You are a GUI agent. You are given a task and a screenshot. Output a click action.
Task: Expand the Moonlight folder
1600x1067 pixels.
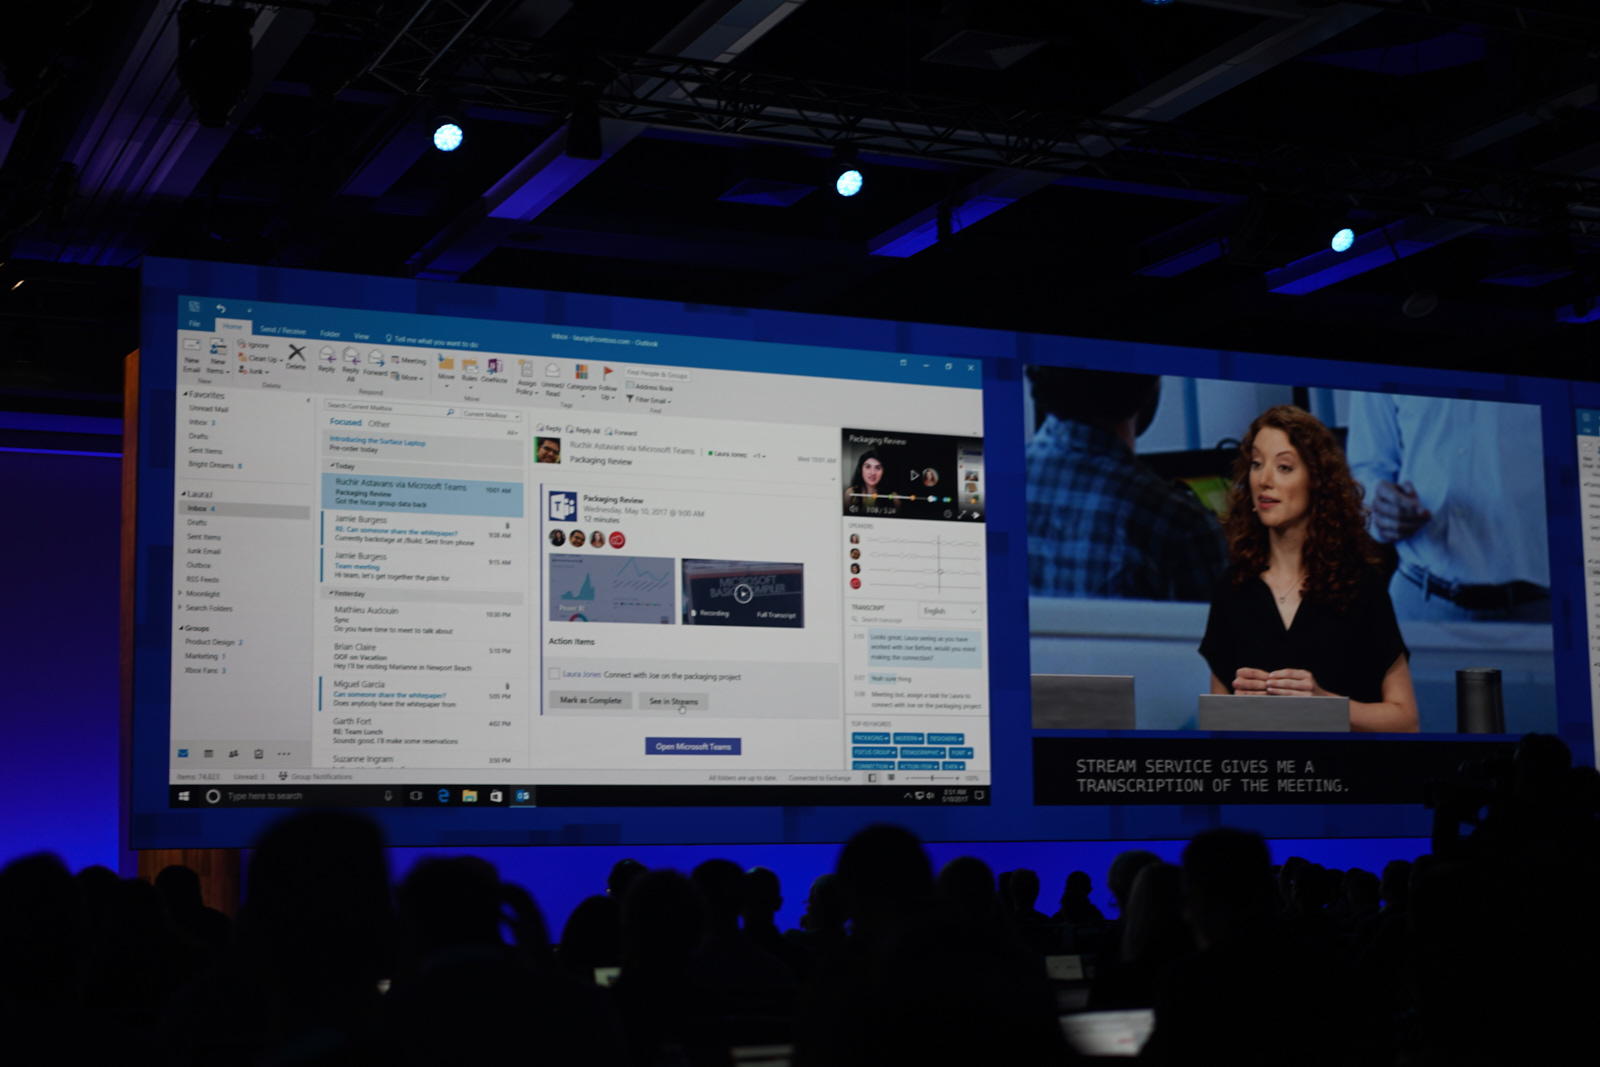(x=181, y=593)
